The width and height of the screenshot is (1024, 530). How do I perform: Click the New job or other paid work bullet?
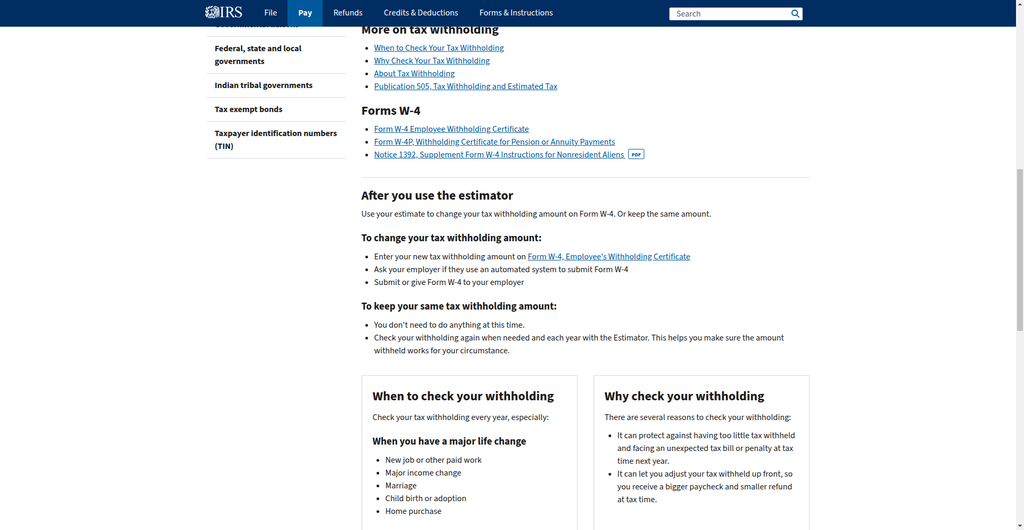[x=433, y=460]
